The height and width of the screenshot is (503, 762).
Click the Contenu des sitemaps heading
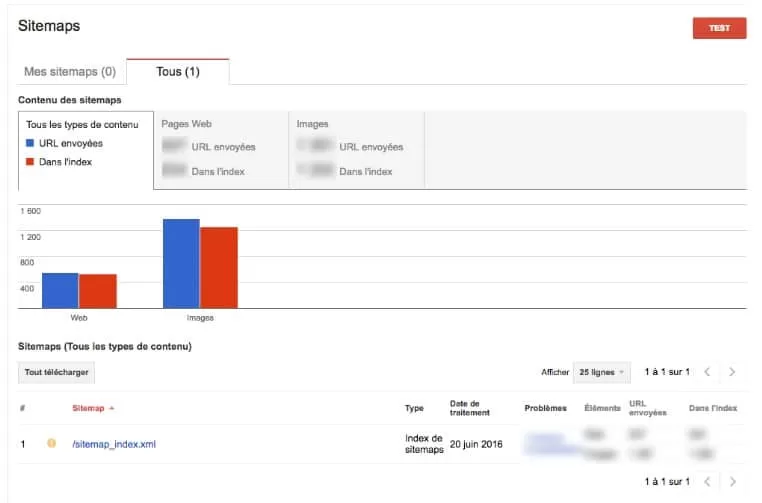click(x=69, y=100)
